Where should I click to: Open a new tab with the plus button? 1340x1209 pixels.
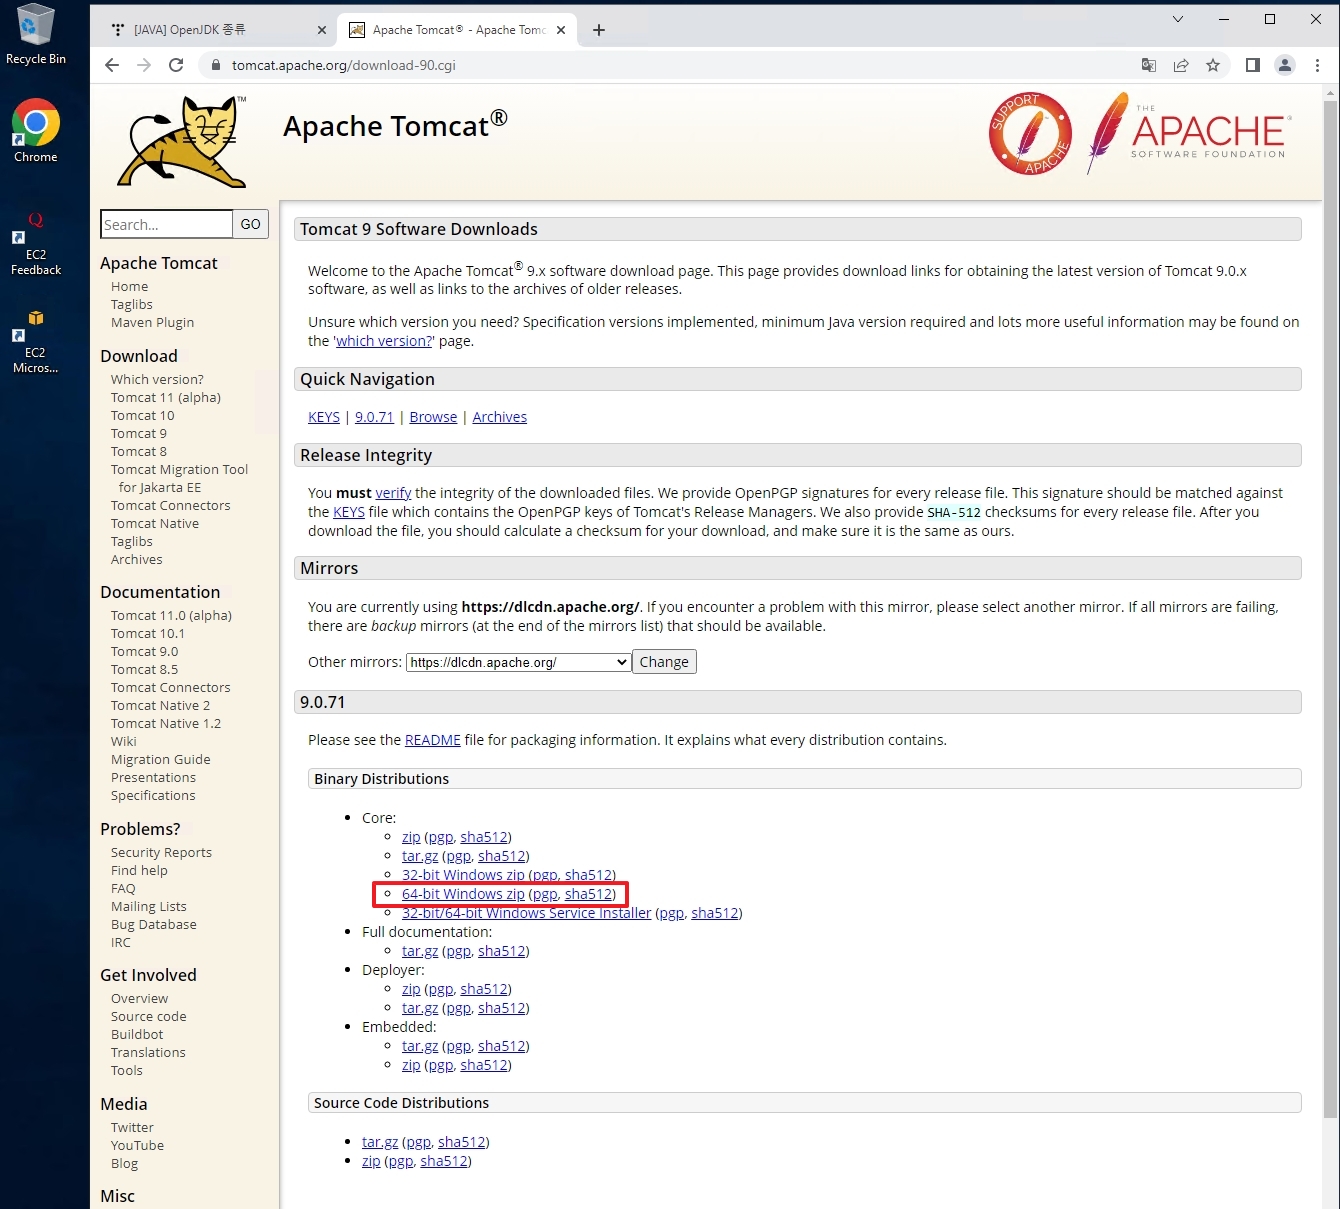(599, 30)
